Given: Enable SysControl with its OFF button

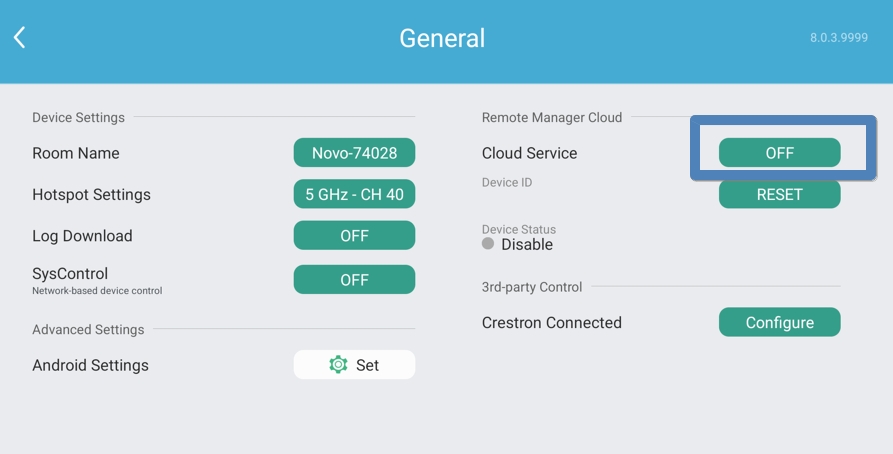Looking at the screenshot, I should click(354, 280).
